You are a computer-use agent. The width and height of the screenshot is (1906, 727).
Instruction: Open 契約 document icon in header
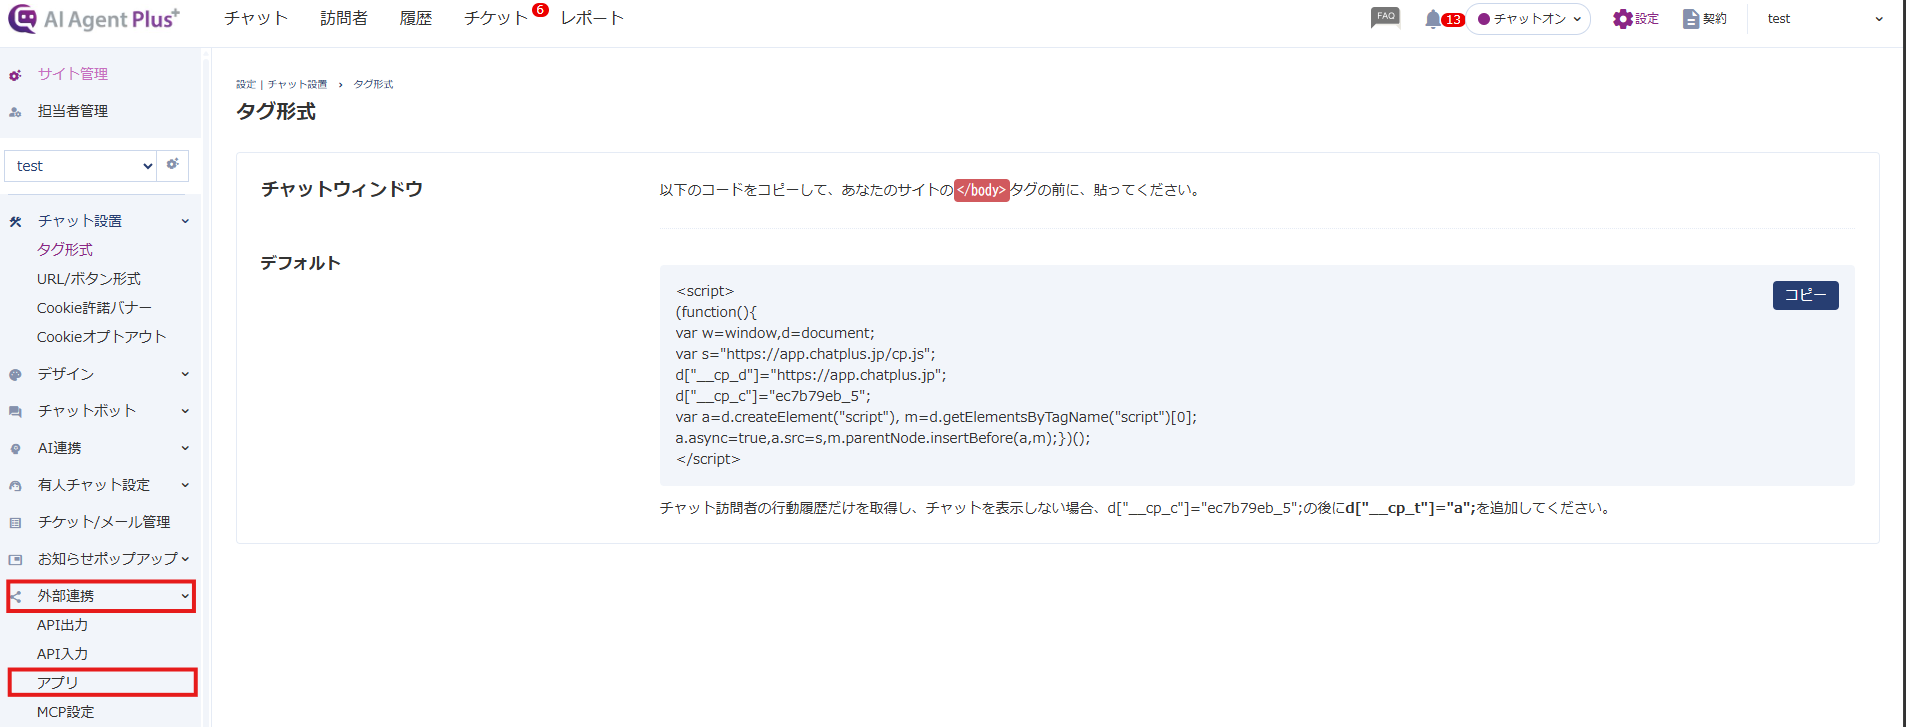coord(1691,19)
